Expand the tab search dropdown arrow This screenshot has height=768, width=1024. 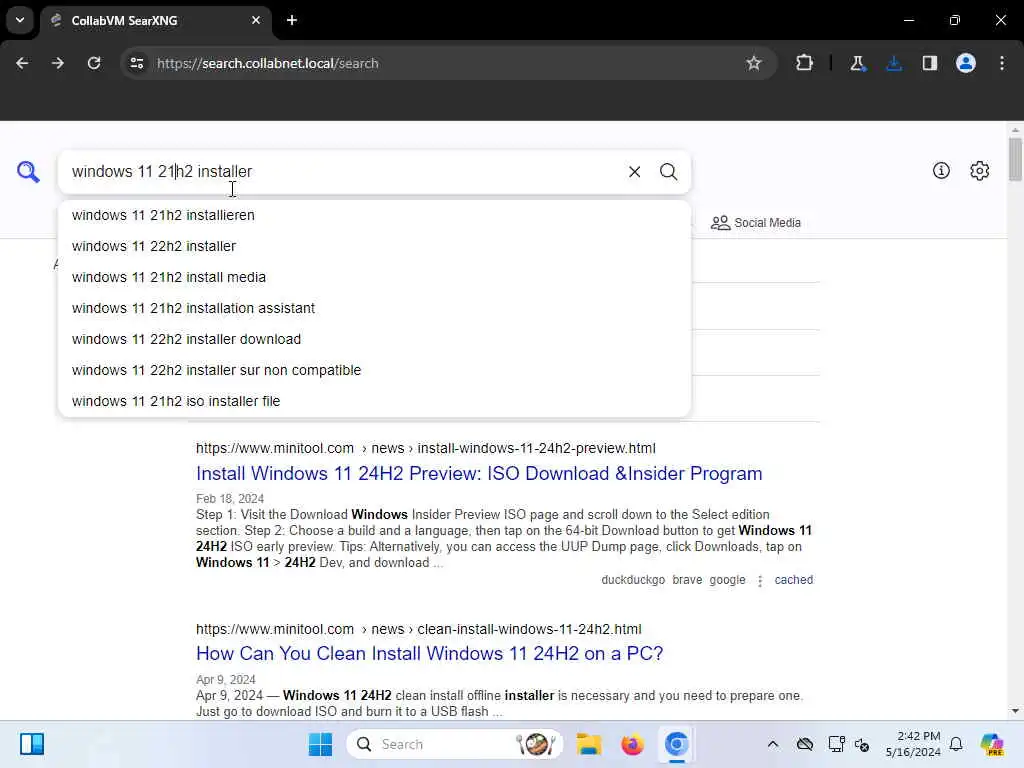20,20
